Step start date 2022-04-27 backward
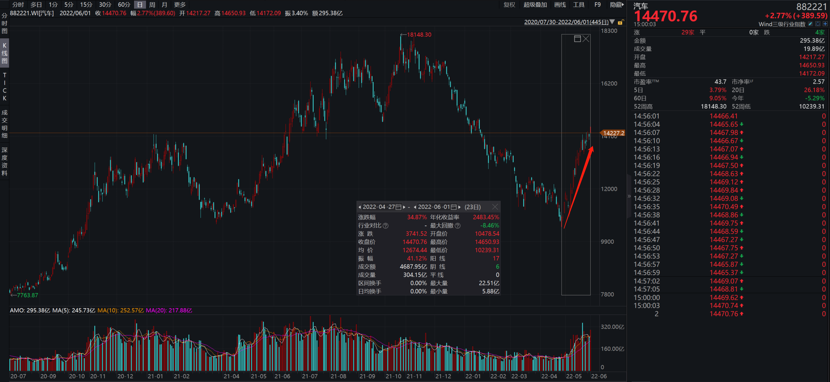 click(359, 207)
